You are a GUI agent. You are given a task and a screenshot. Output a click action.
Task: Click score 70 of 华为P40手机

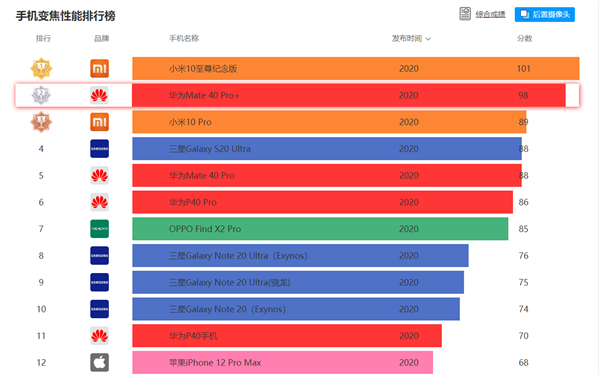point(523,336)
